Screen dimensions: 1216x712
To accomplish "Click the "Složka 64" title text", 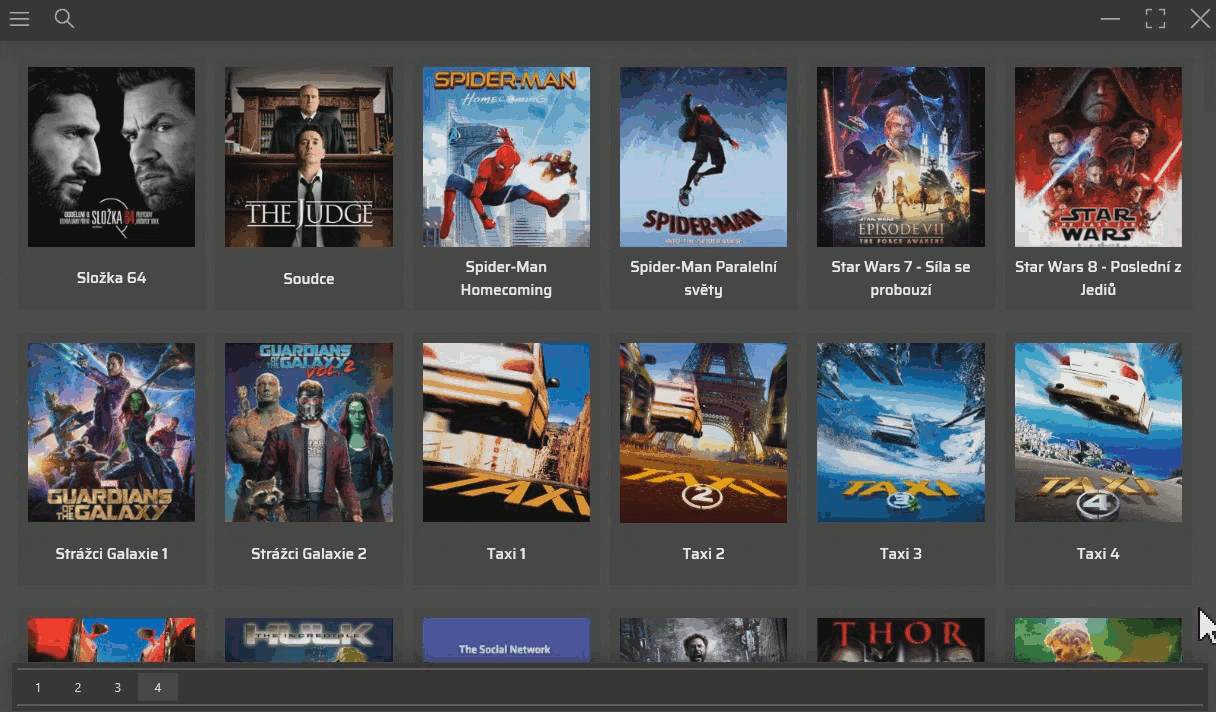I will (111, 278).
